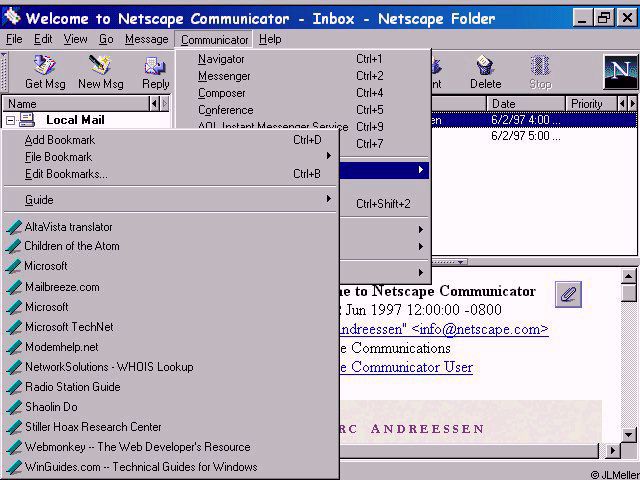Choose Conference from Communicator menu

[303, 110]
